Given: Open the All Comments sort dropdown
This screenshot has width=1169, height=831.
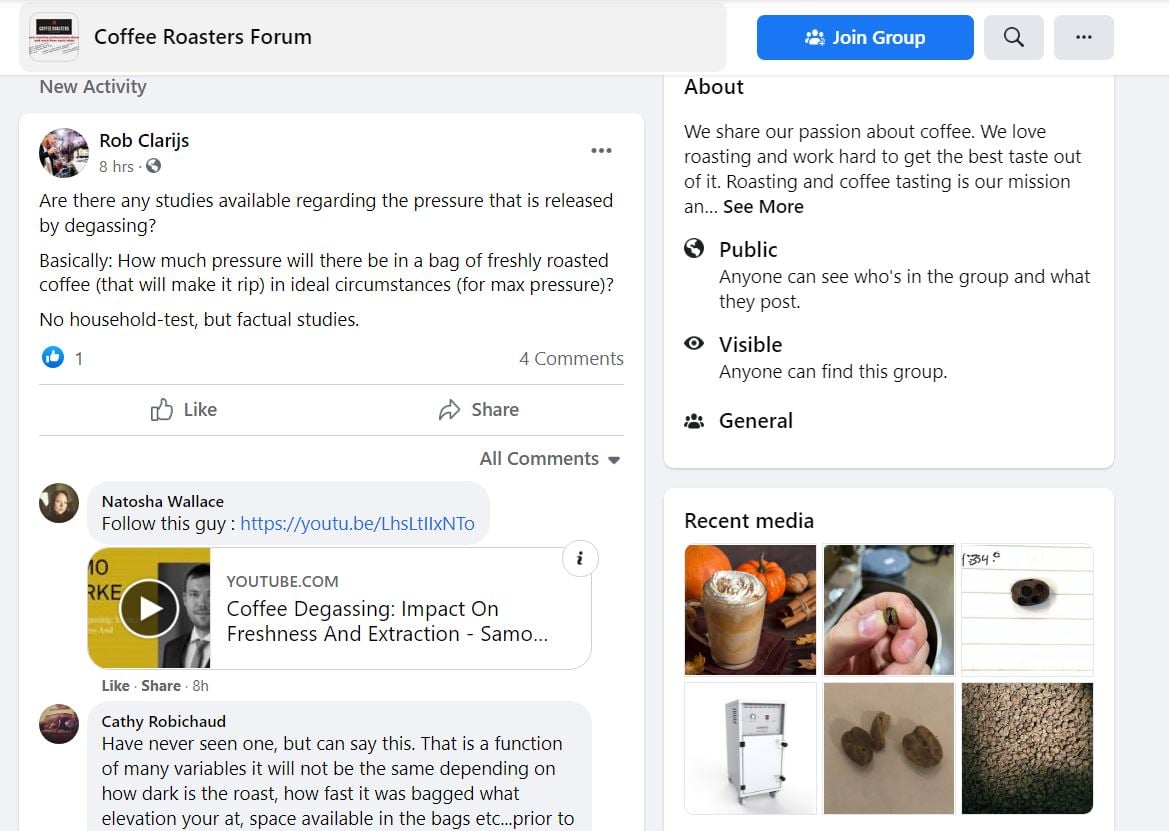Looking at the screenshot, I should [548, 458].
